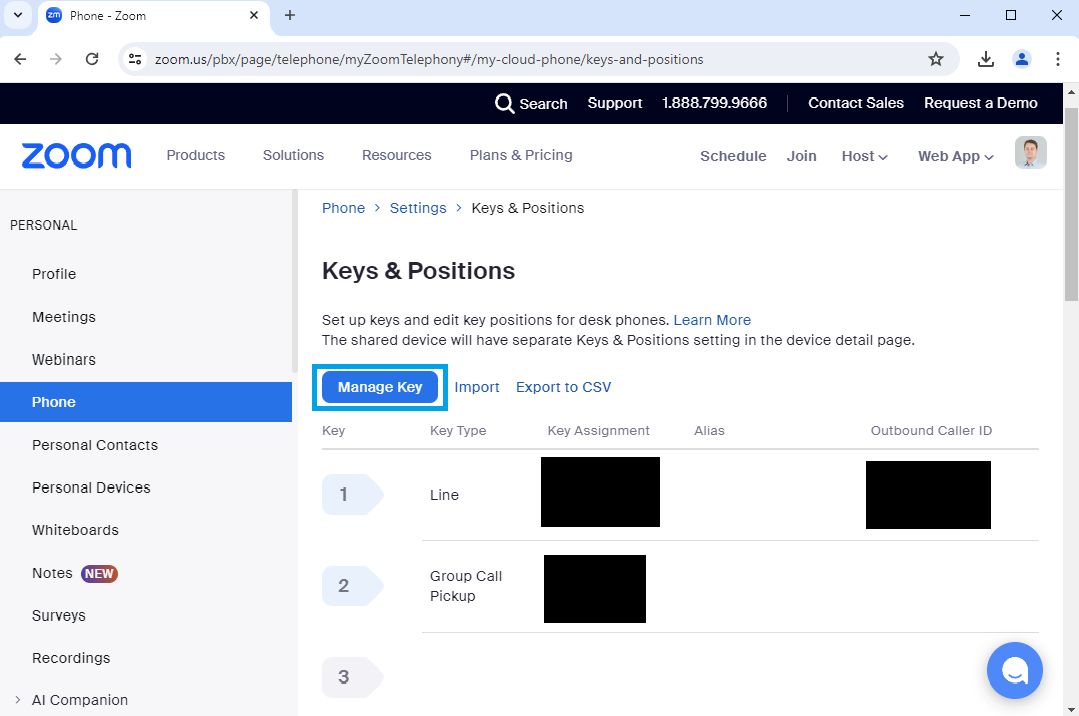
Task: Open Chrome three-dot menu
Action: click(1058, 59)
